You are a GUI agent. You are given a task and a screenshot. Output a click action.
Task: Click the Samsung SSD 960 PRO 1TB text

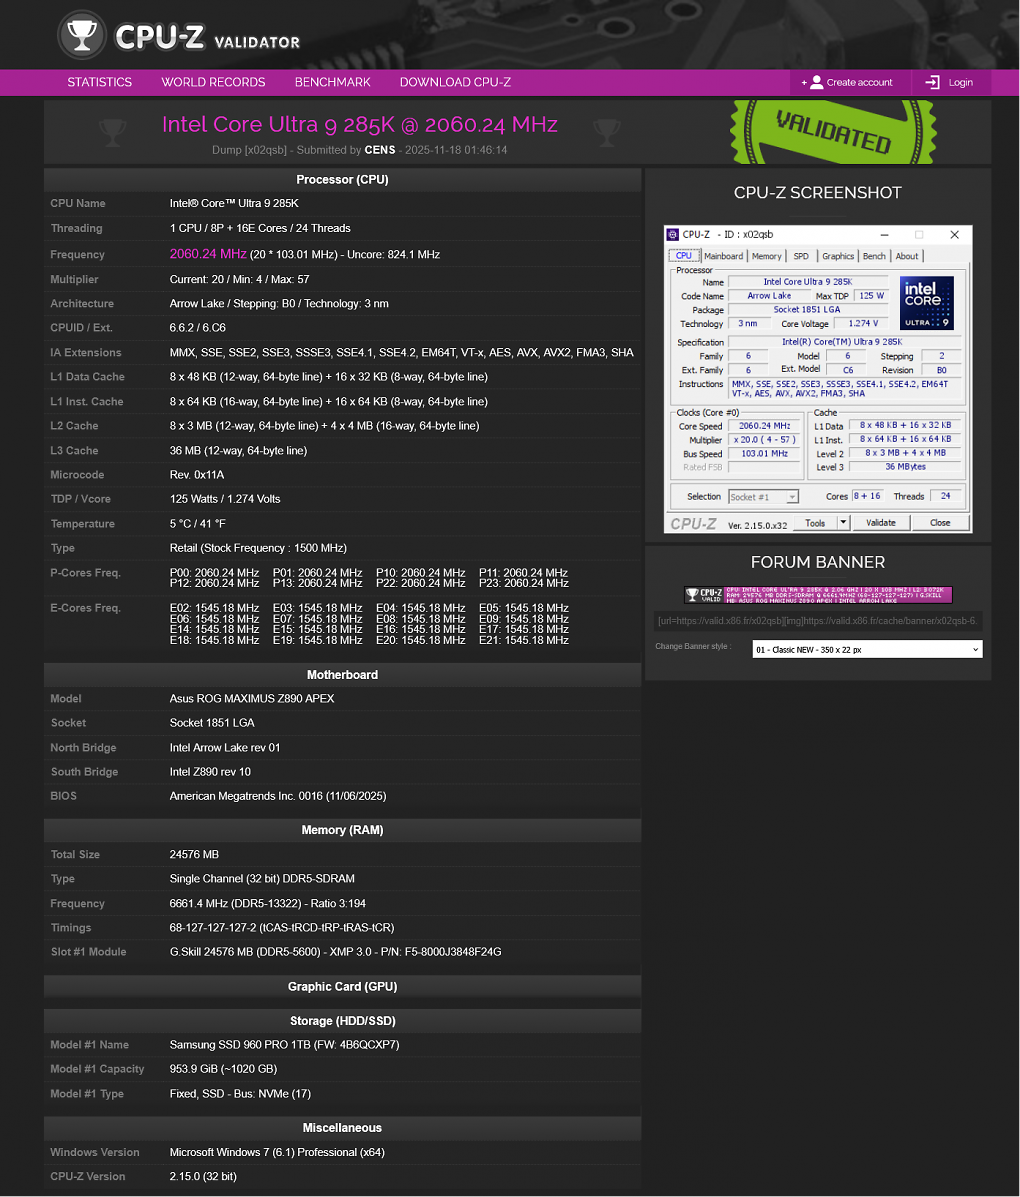tap(284, 1044)
